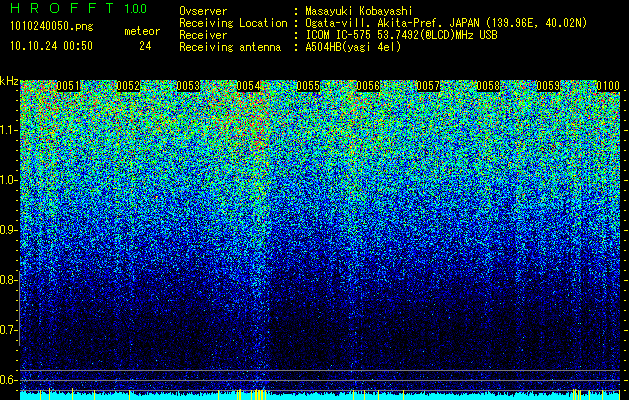Click the observer name Masayuki Kobayashi
Screen dimensions: 629x400
pyautogui.click(x=359, y=11)
